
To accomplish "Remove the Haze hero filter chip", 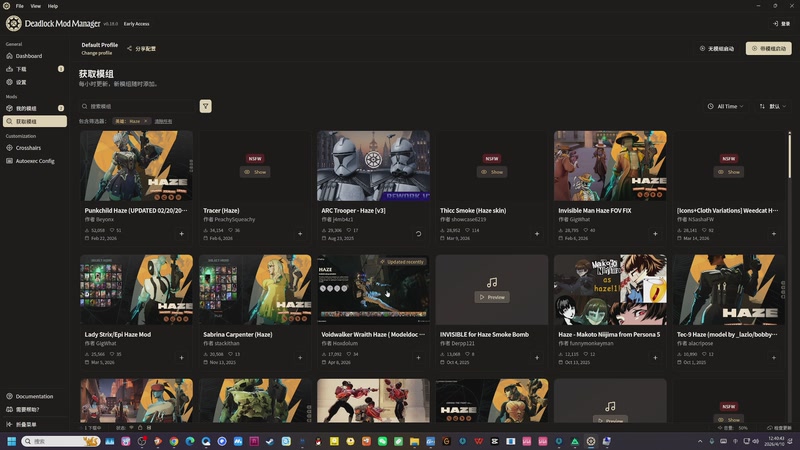I will [x=145, y=121].
